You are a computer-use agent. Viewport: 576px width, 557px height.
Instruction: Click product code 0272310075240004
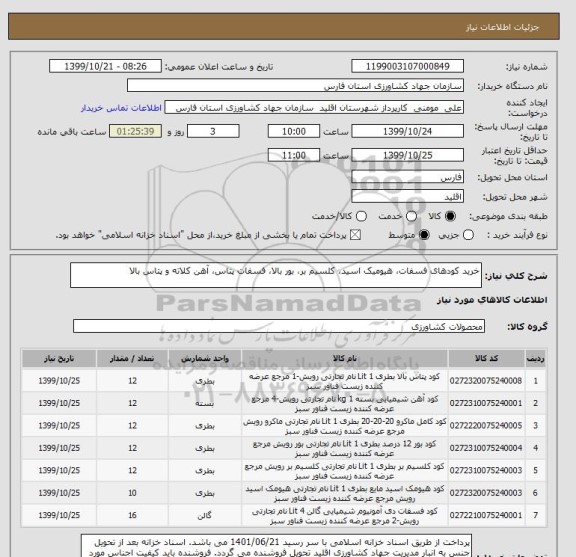click(x=486, y=448)
